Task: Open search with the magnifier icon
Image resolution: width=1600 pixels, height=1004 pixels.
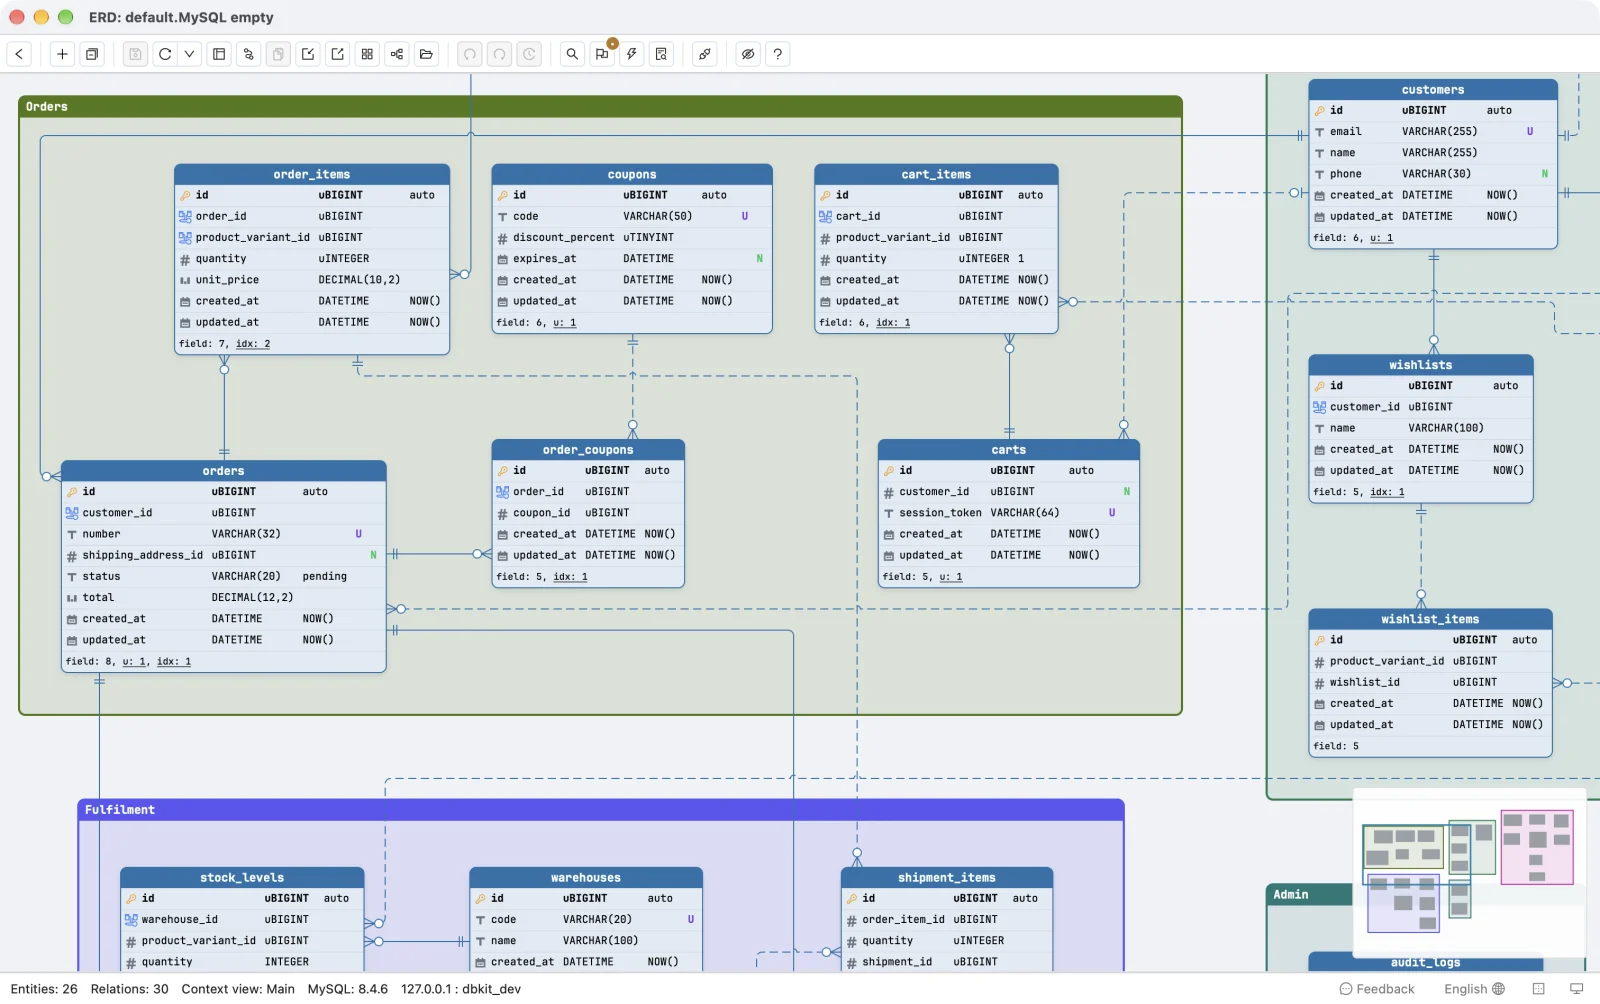Action: [572, 54]
